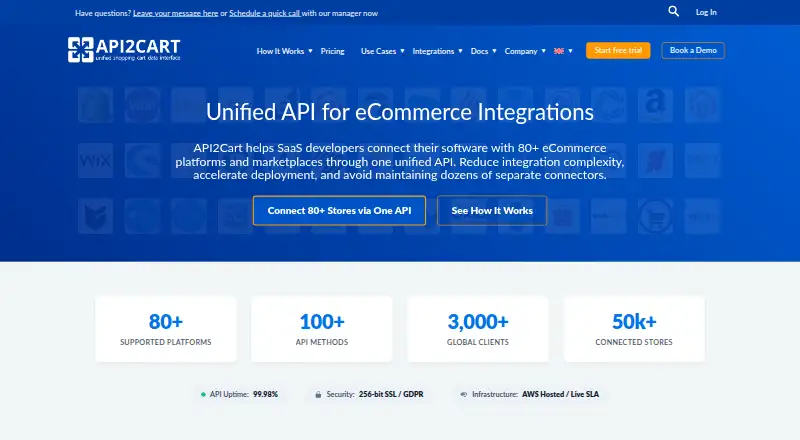Click the Unified API for eCommerce Integrations heading
The height and width of the screenshot is (440, 800).
400,112
